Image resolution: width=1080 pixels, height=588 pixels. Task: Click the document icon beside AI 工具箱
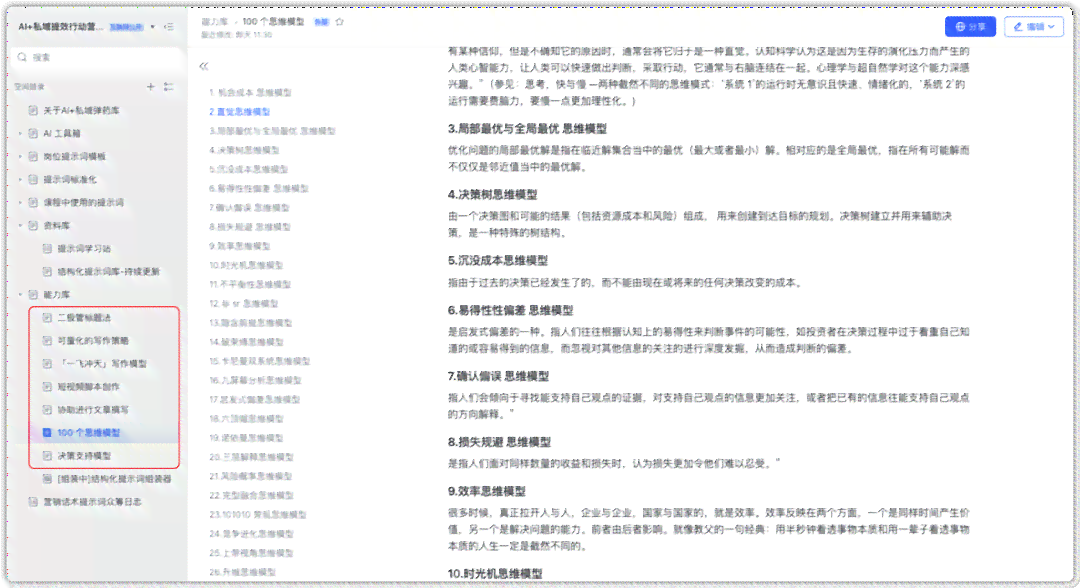33,134
